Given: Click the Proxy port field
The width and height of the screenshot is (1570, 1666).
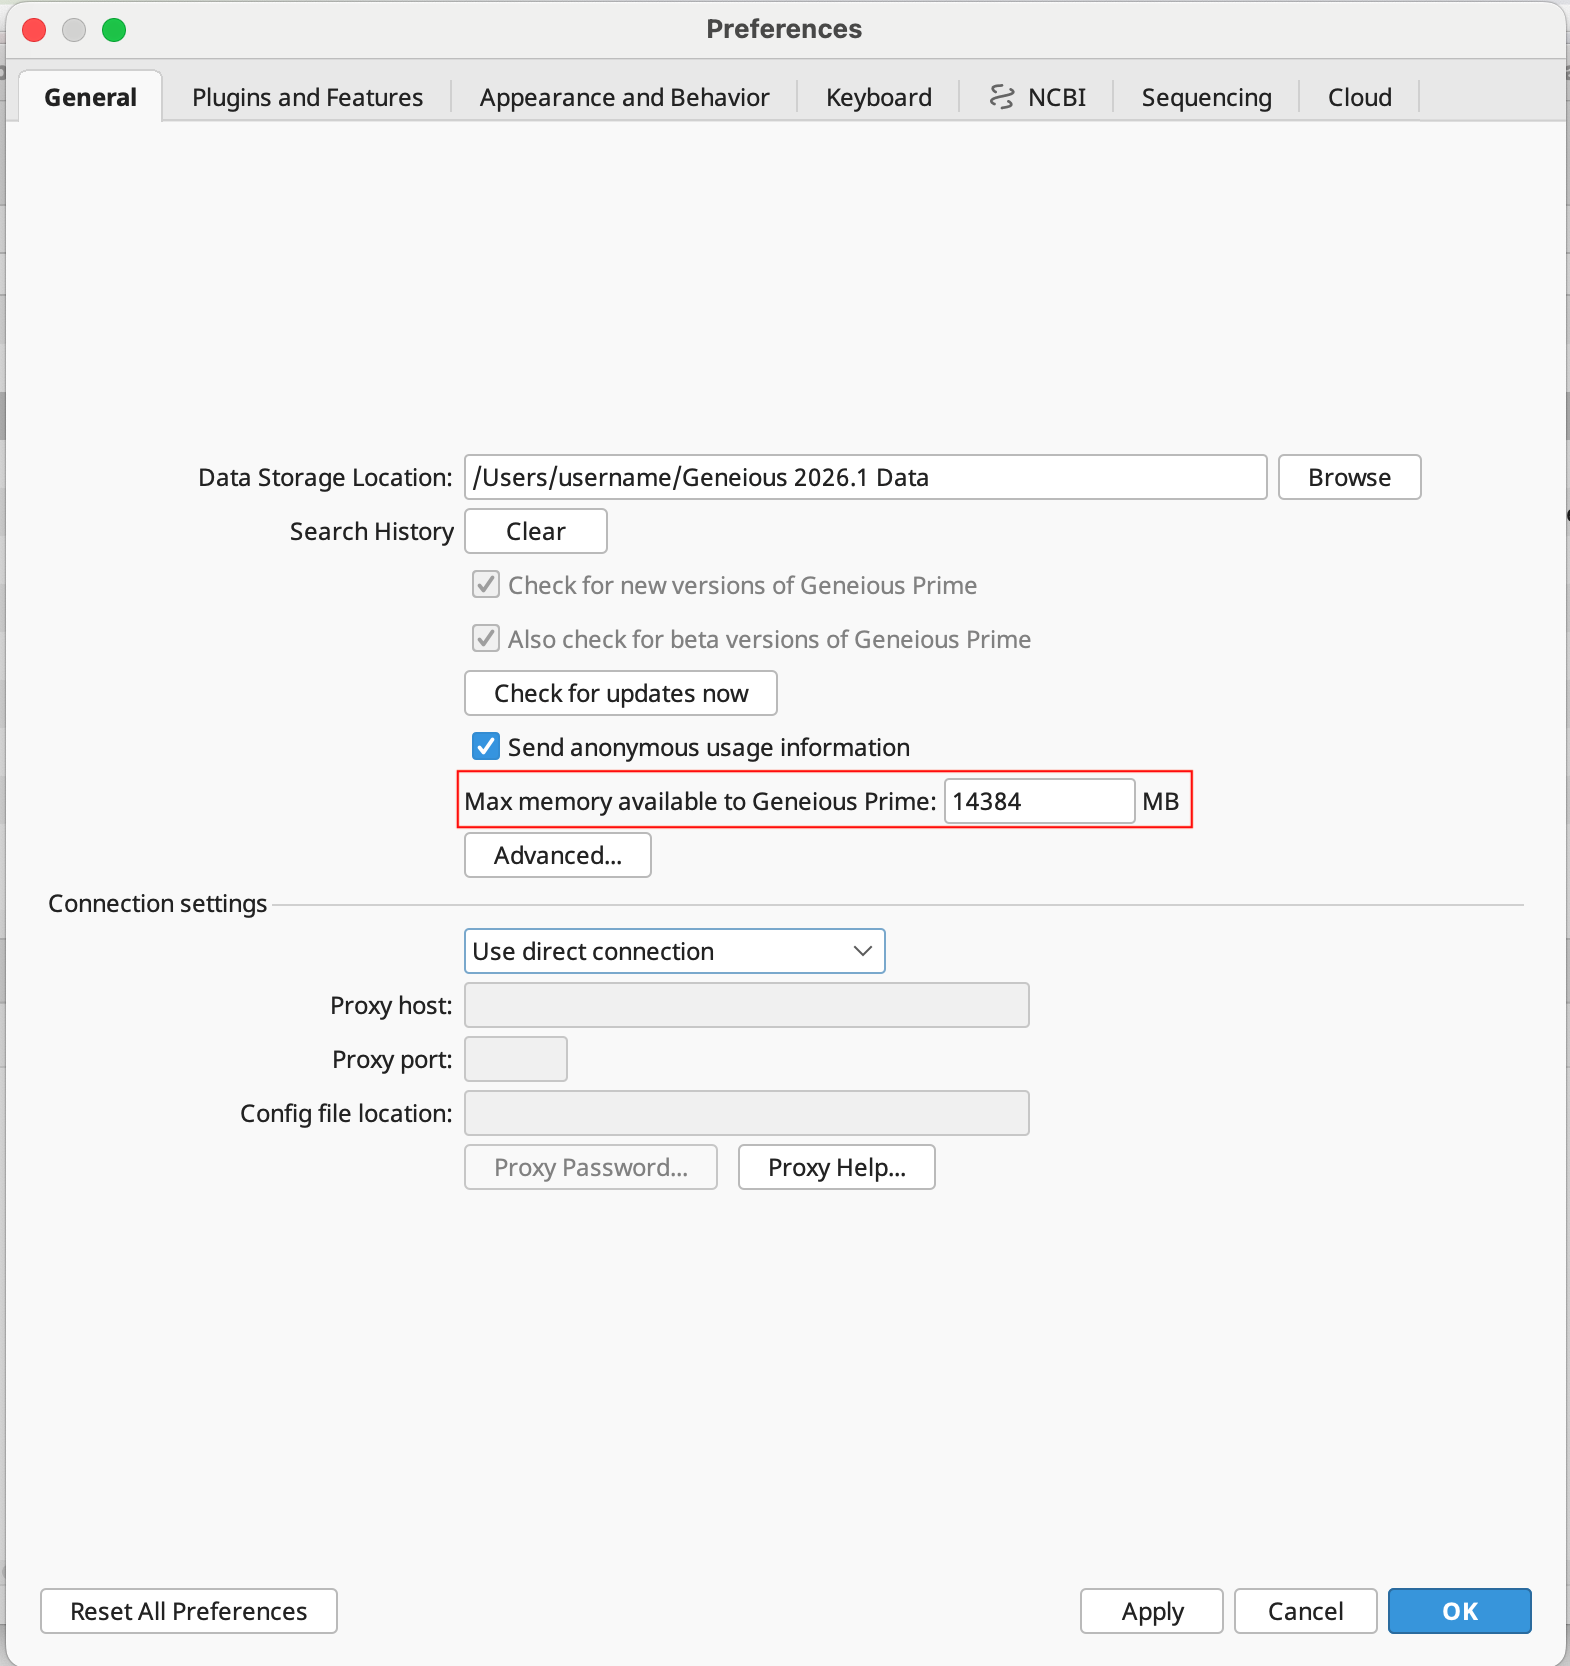Looking at the screenshot, I should pos(515,1059).
